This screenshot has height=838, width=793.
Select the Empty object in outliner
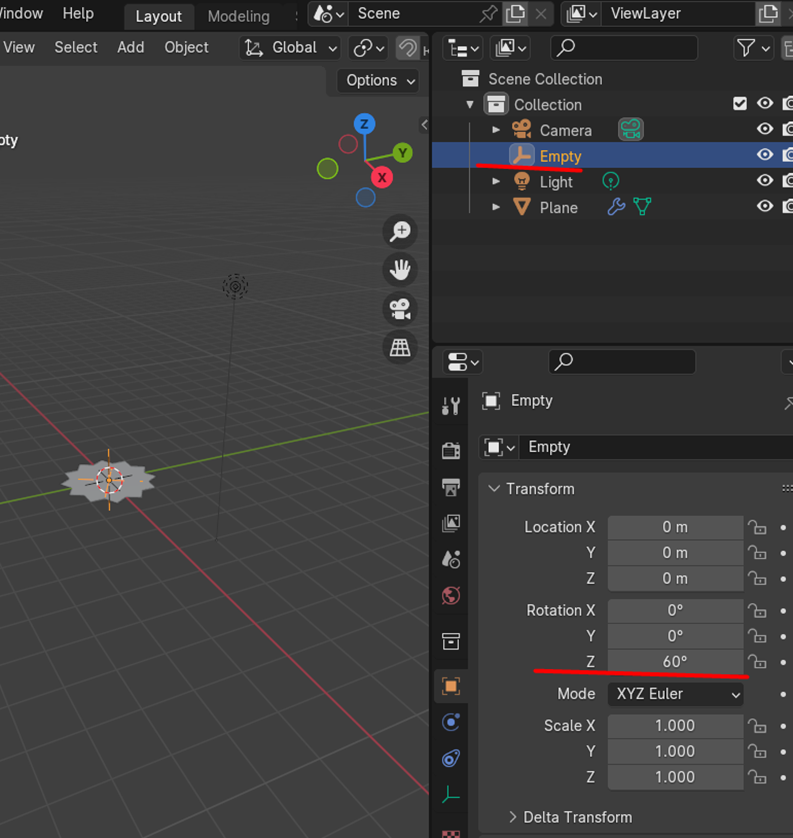tap(560, 156)
